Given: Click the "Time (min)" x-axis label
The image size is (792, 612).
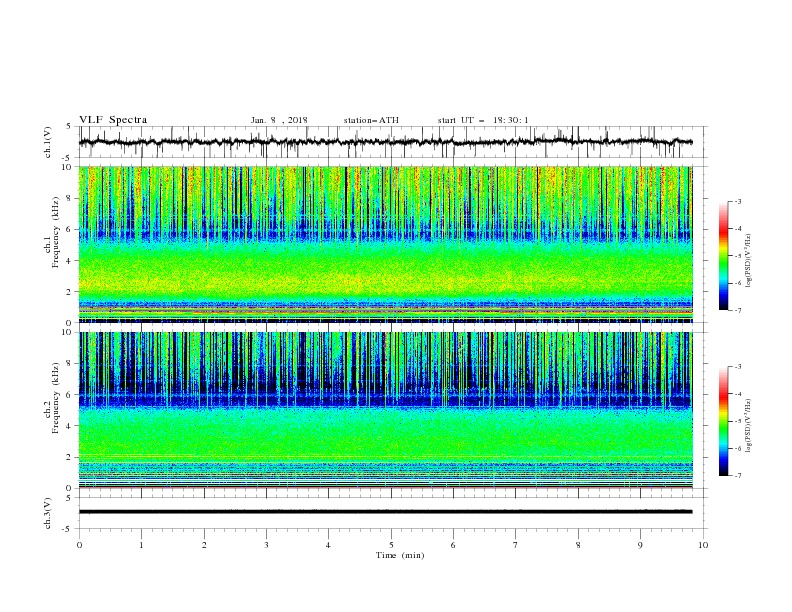Looking at the screenshot, I should point(400,555).
